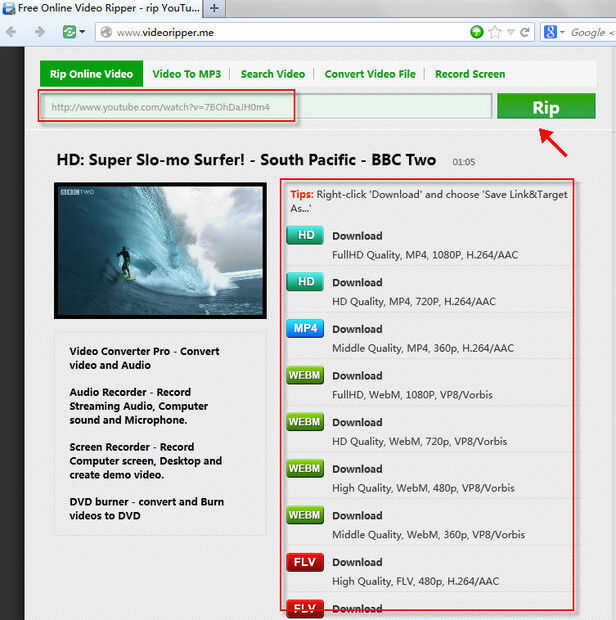Image resolution: width=616 pixels, height=620 pixels.
Task: Open the search engine selector dropdown arrow
Action: (562, 32)
